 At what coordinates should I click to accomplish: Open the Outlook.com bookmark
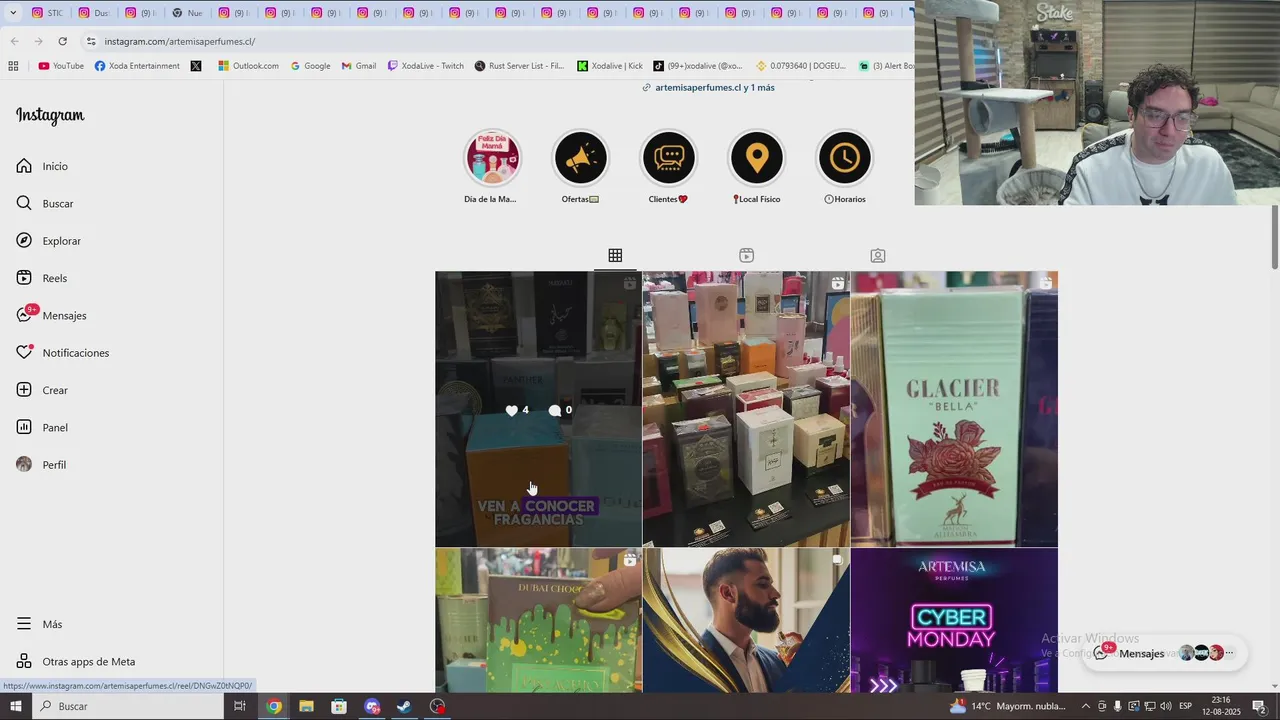tap(248, 66)
